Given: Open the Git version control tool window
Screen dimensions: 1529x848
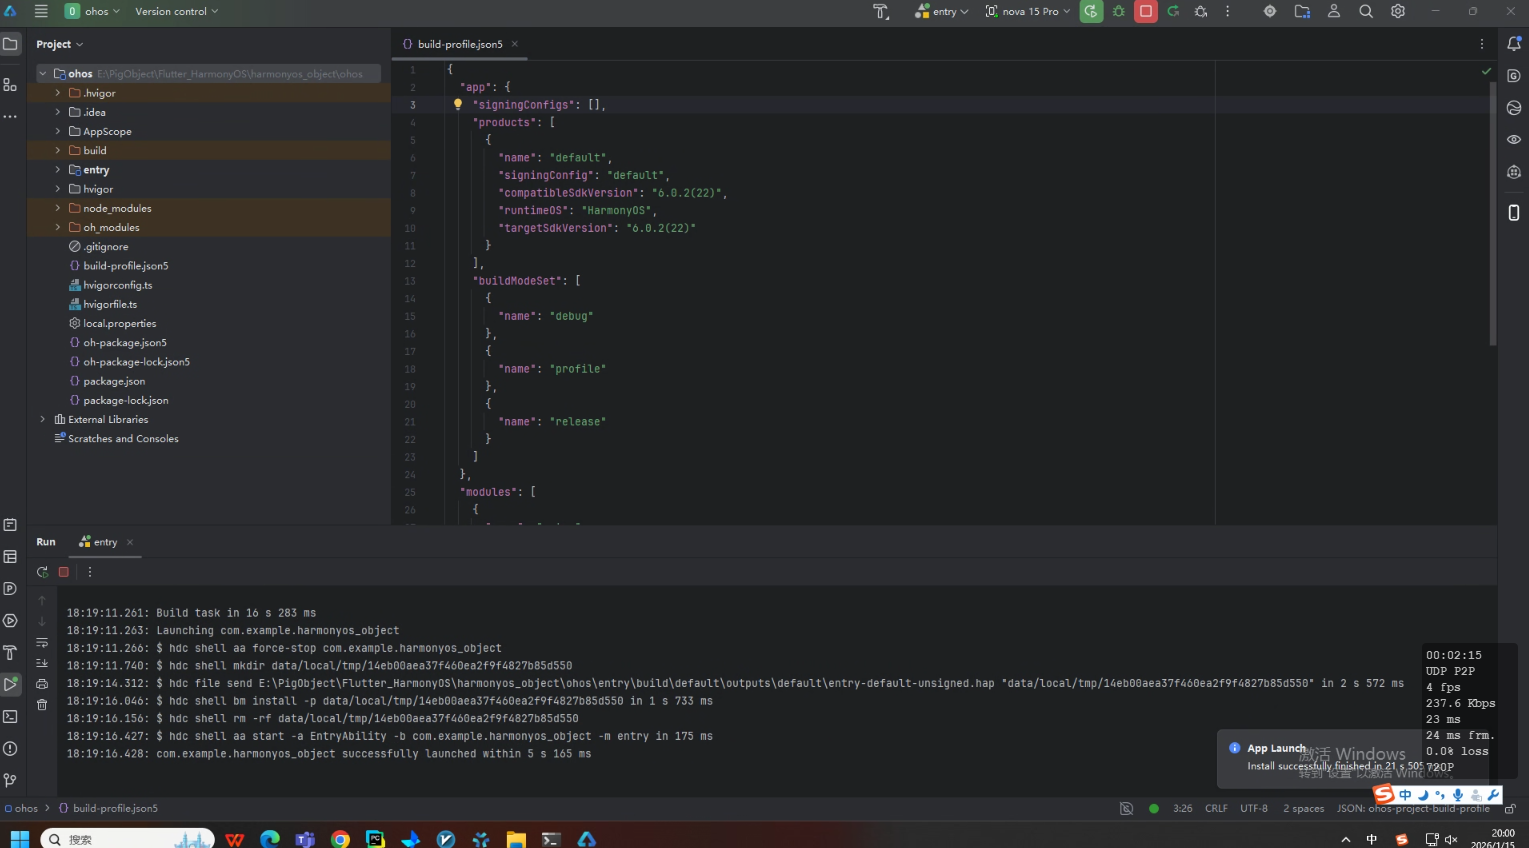Looking at the screenshot, I should click(x=10, y=780).
